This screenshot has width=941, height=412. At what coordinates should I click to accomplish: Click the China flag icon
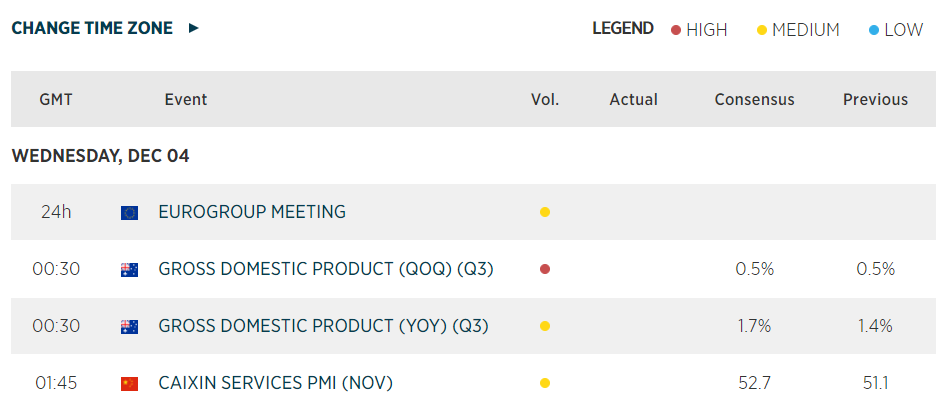click(129, 383)
